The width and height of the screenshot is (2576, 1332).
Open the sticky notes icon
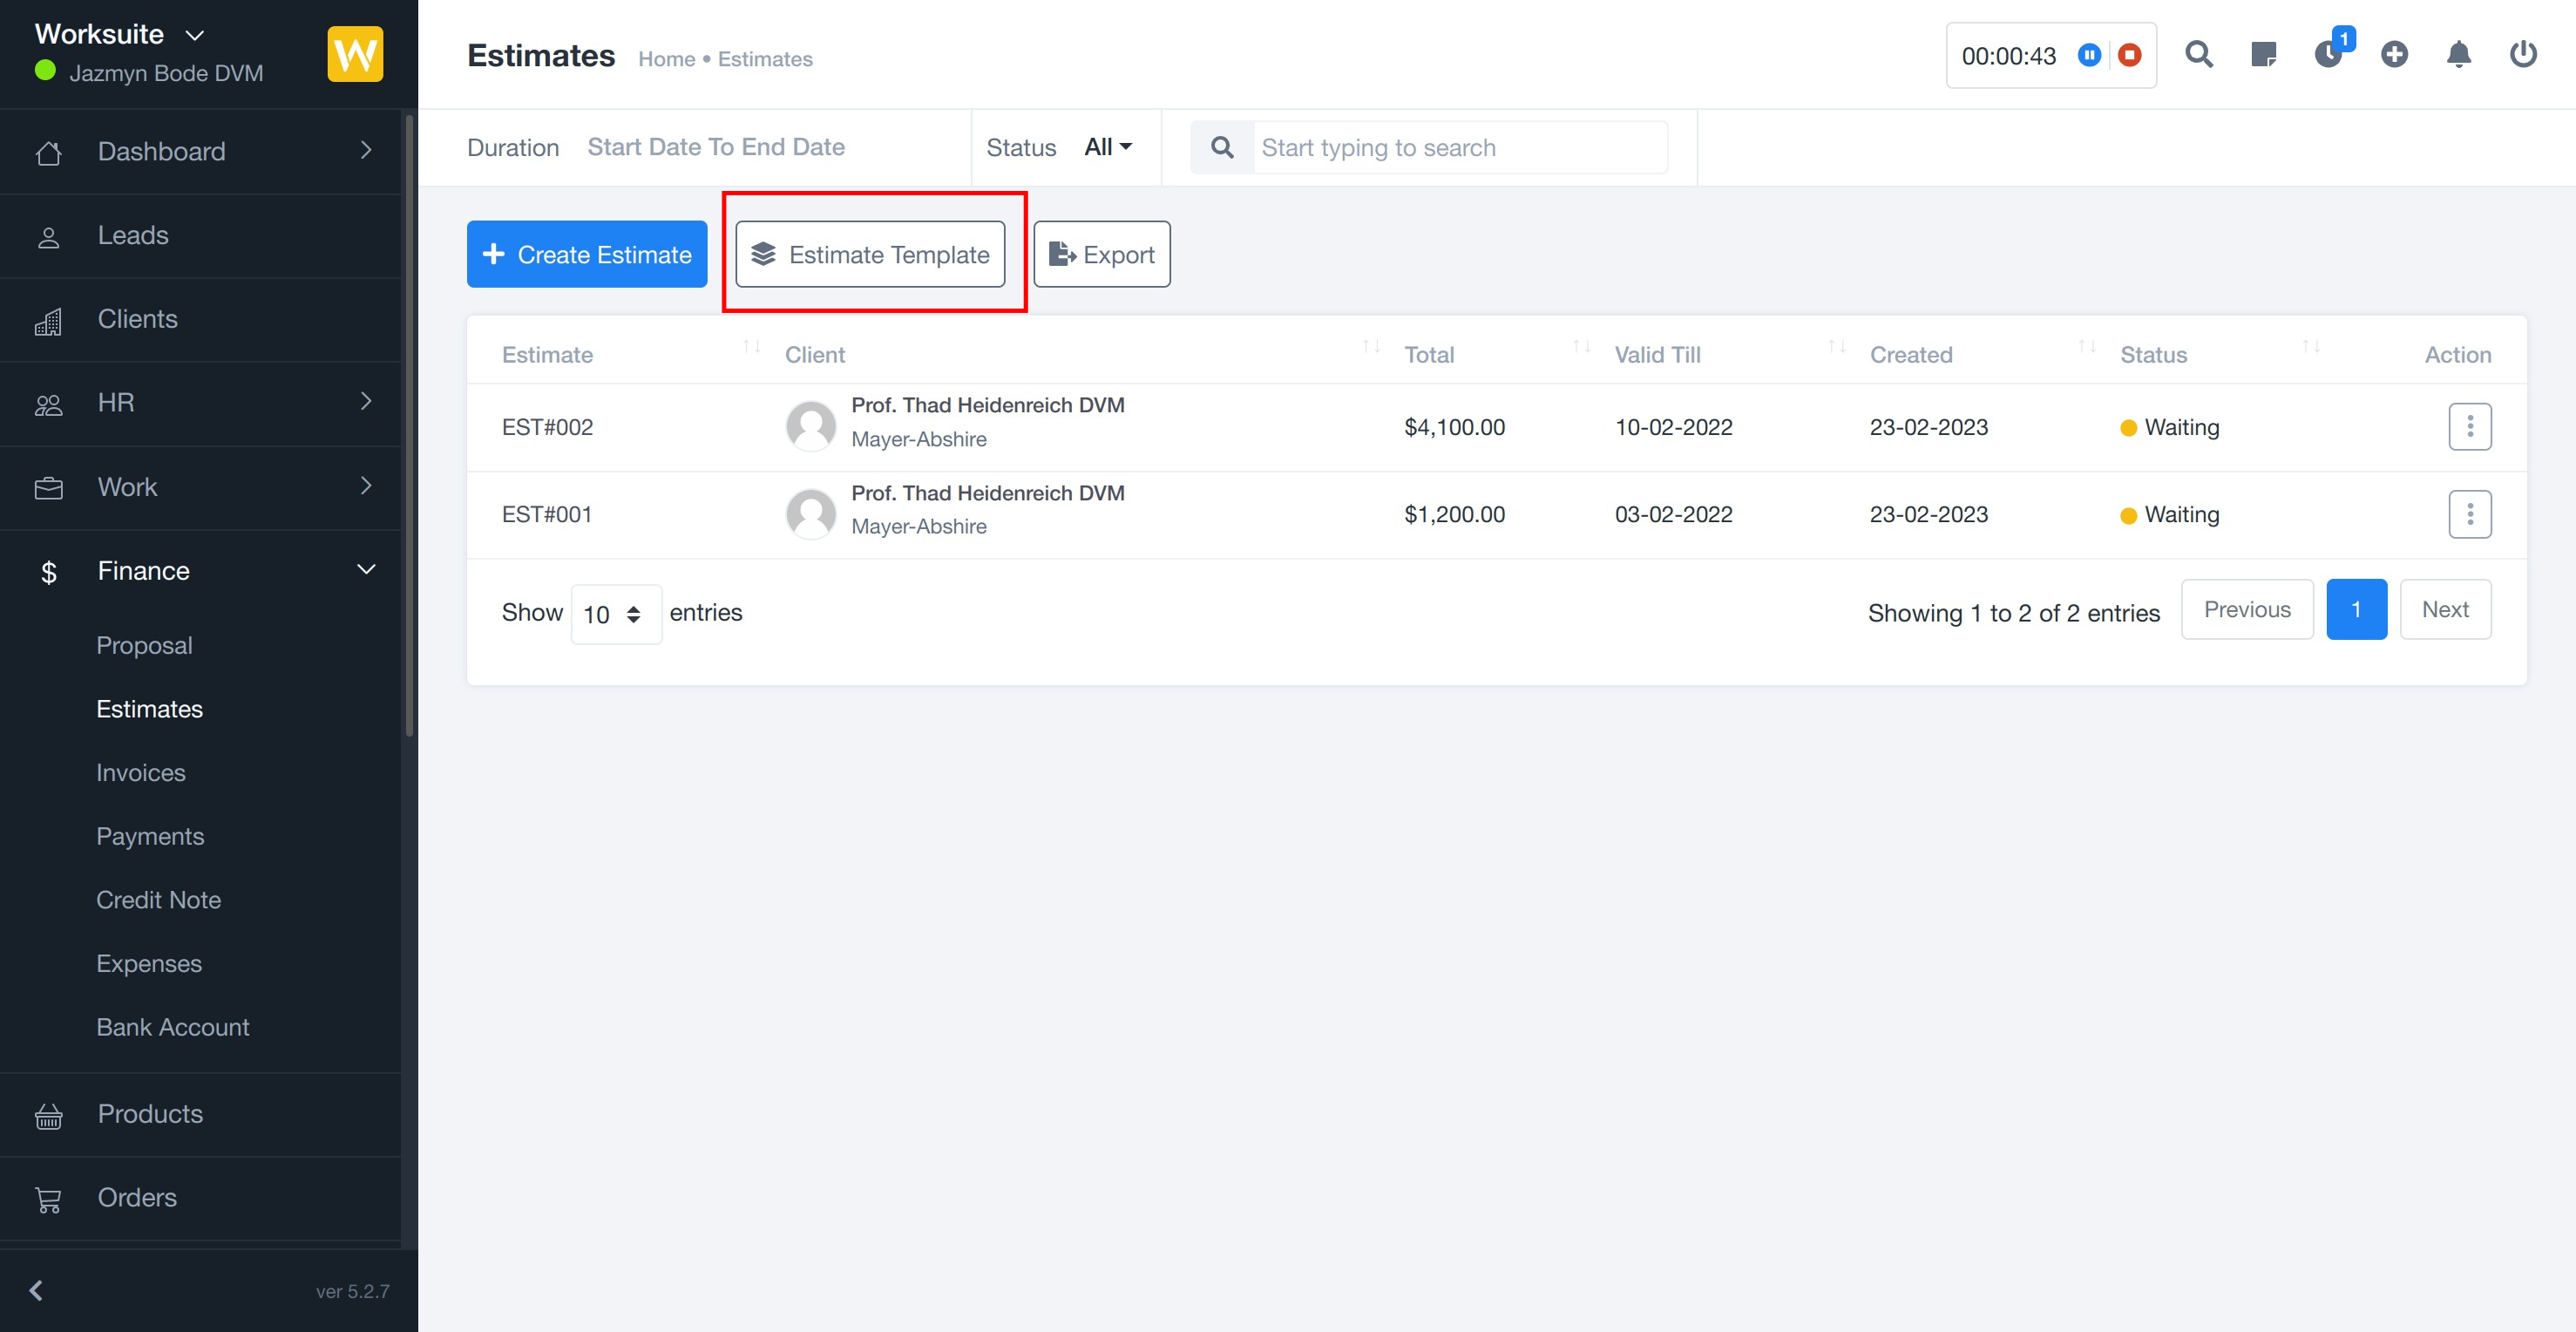click(2263, 54)
